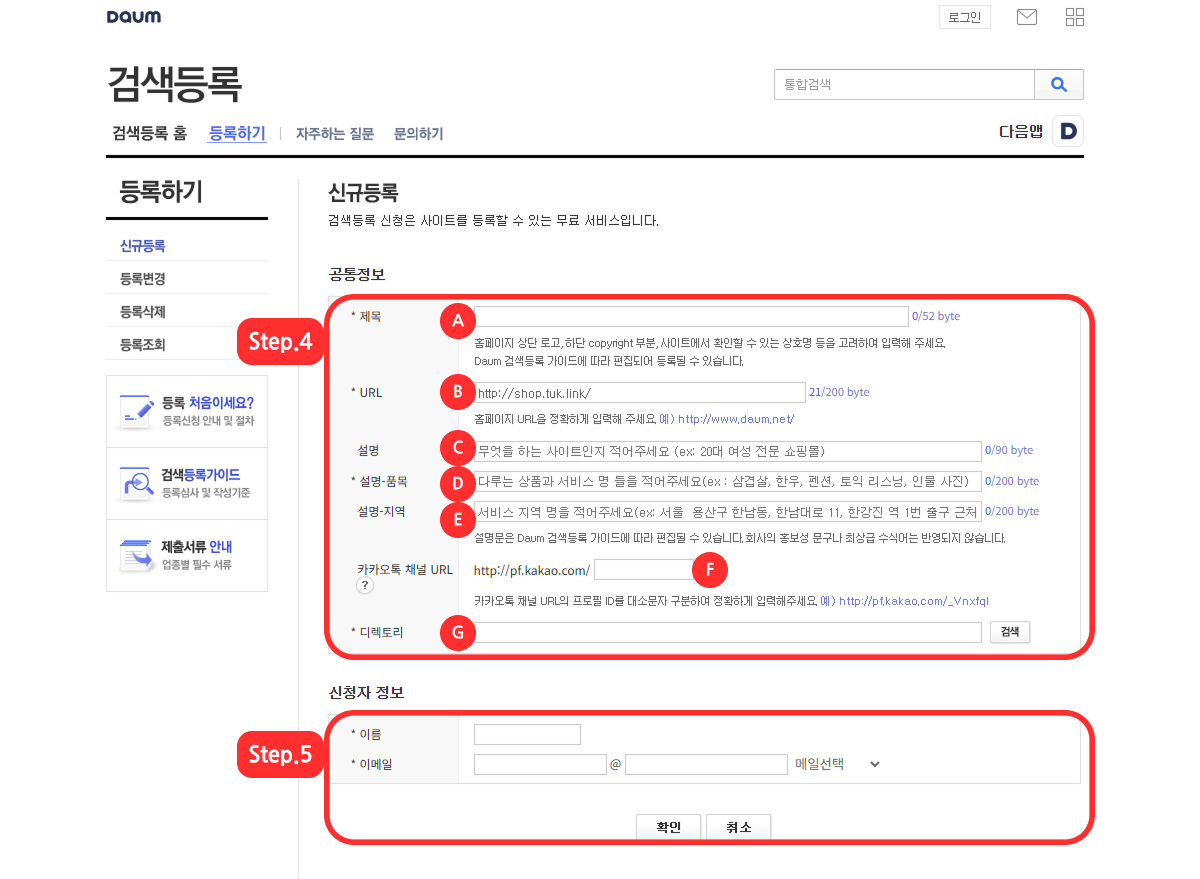Go to 검색등록 홈 tab
This screenshot has height=879, width=1200.
(149, 133)
